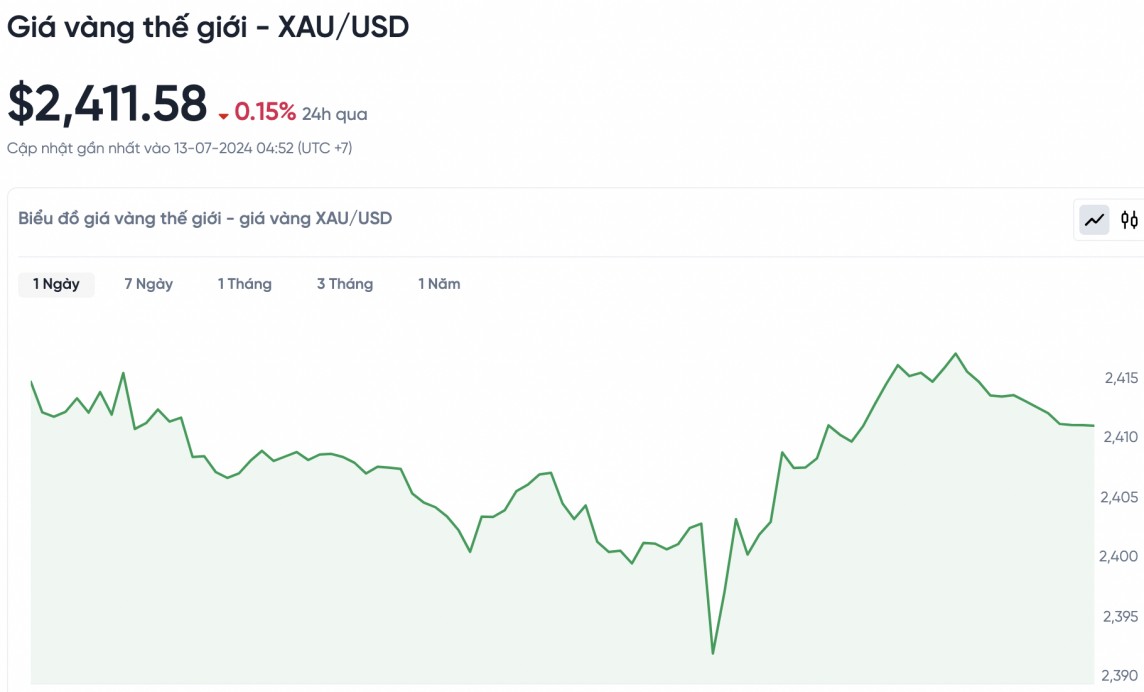The image size is (1144, 692).
Task: Click the Biểu đồ giá vàng chart title
Action: coord(205,218)
